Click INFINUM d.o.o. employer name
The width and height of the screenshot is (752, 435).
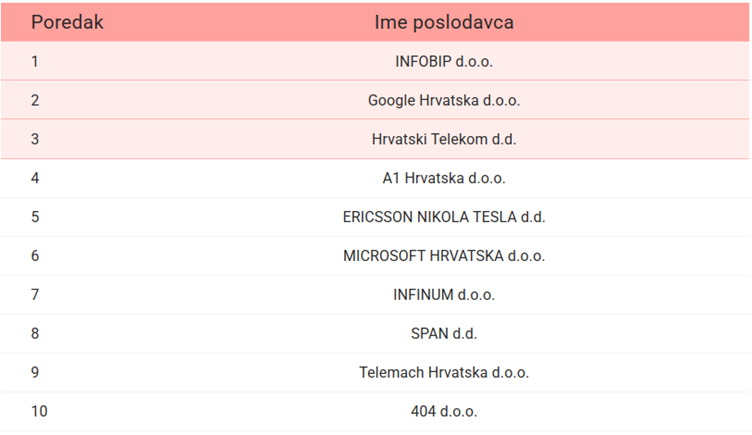pos(444,294)
